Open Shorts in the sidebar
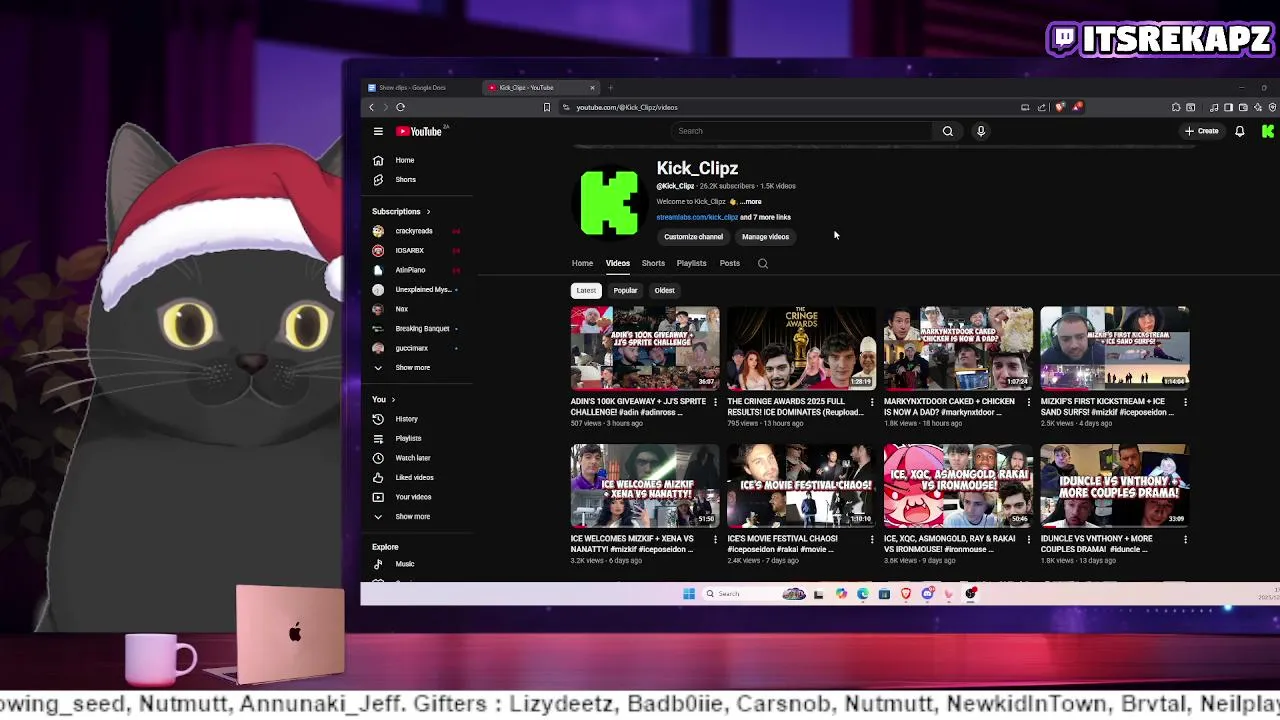Image resolution: width=1280 pixels, height=720 pixels. pos(404,180)
